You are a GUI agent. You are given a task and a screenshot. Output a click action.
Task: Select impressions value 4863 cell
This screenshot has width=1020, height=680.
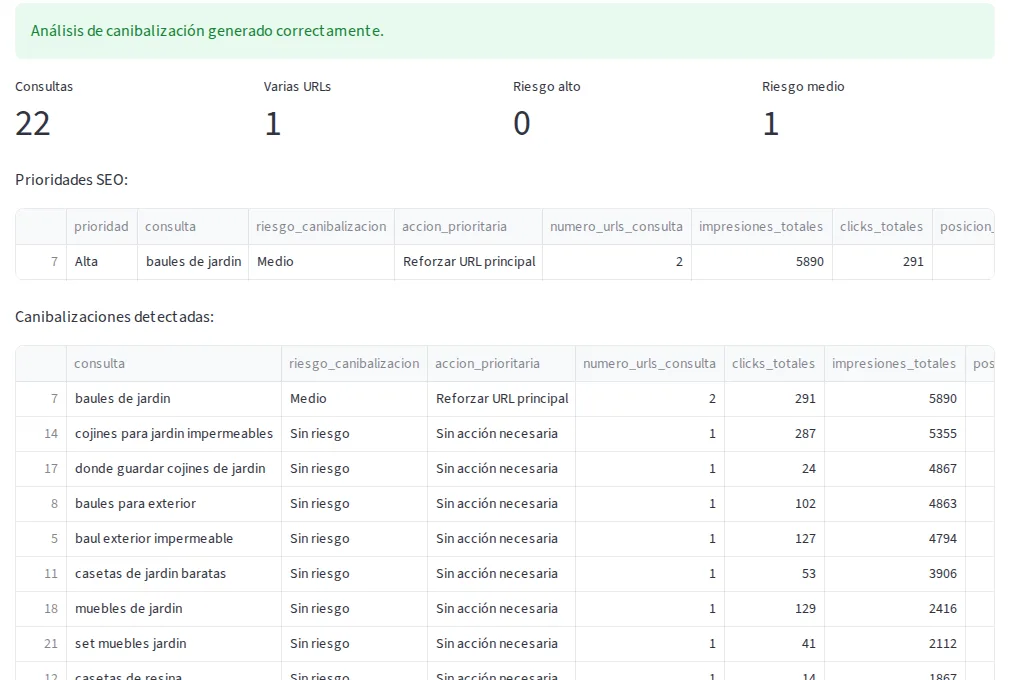coord(895,504)
